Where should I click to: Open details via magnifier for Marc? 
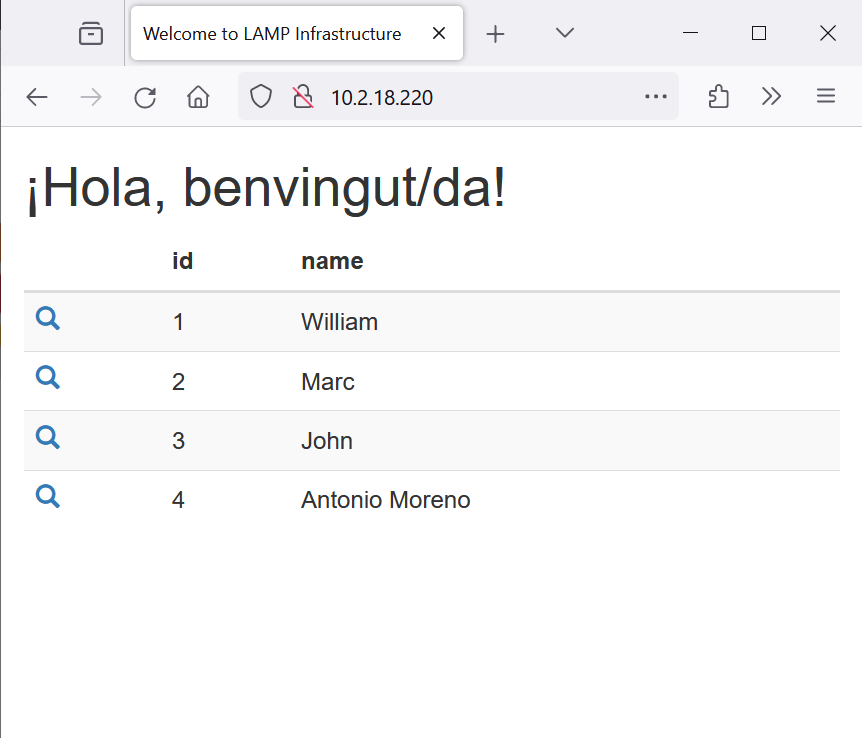click(x=48, y=378)
